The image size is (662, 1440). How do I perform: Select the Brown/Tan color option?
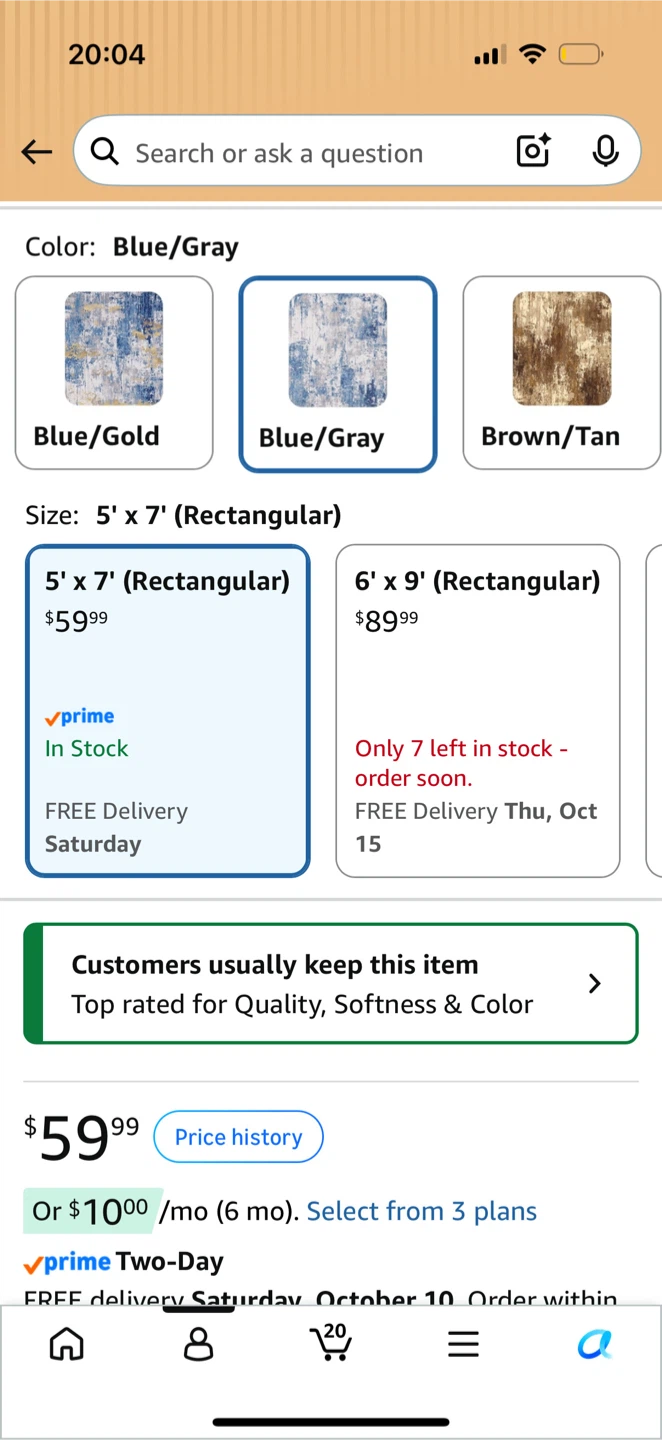[561, 373]
